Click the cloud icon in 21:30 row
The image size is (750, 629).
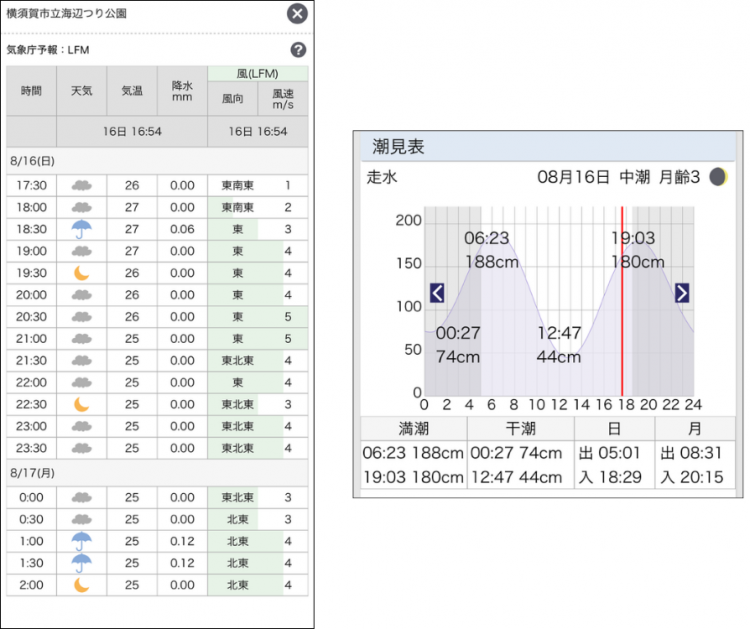click(x=82, y=361)
